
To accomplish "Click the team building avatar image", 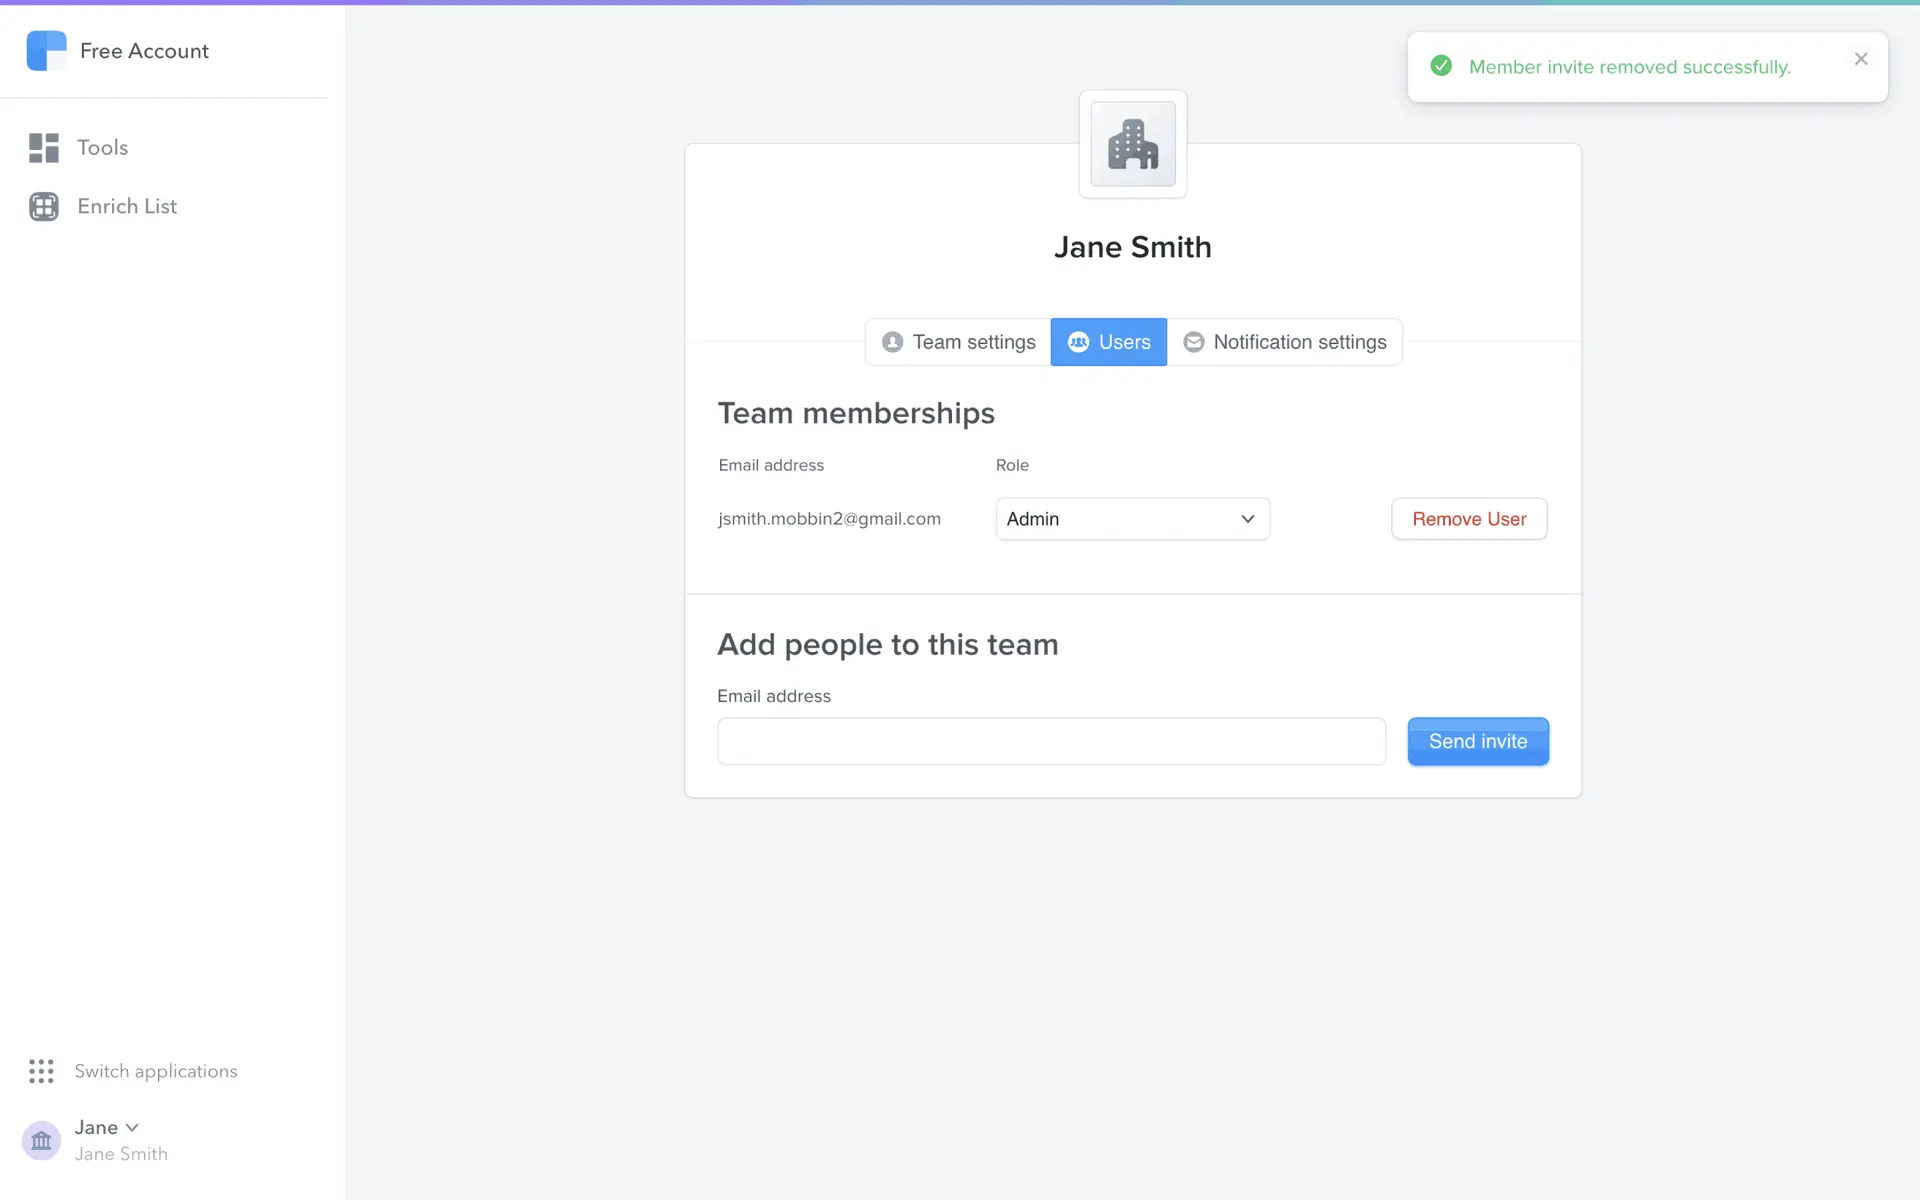I will click(1132, 145).
